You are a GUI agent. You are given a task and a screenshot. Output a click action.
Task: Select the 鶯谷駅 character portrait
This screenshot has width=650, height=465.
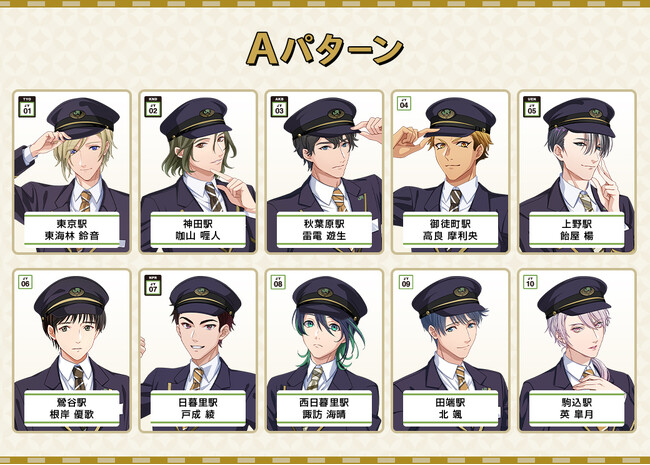click(x=72, y=351)
